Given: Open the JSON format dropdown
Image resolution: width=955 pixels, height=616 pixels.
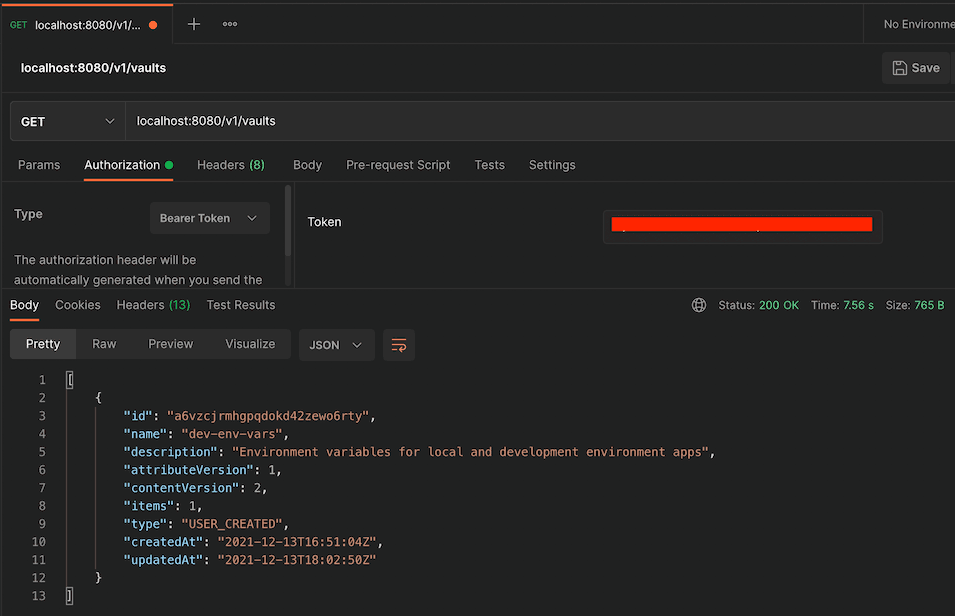Looking at the screenshot, I should coord(336,345).
